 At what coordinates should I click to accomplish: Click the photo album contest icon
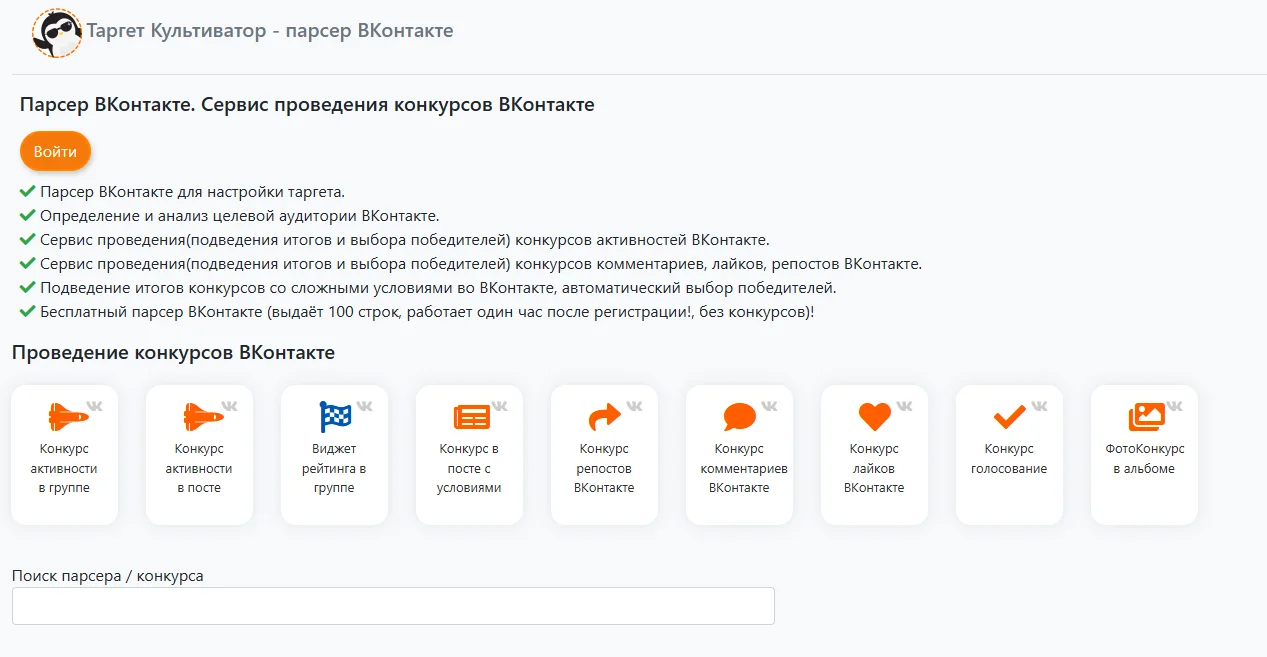coord(1146,416)
